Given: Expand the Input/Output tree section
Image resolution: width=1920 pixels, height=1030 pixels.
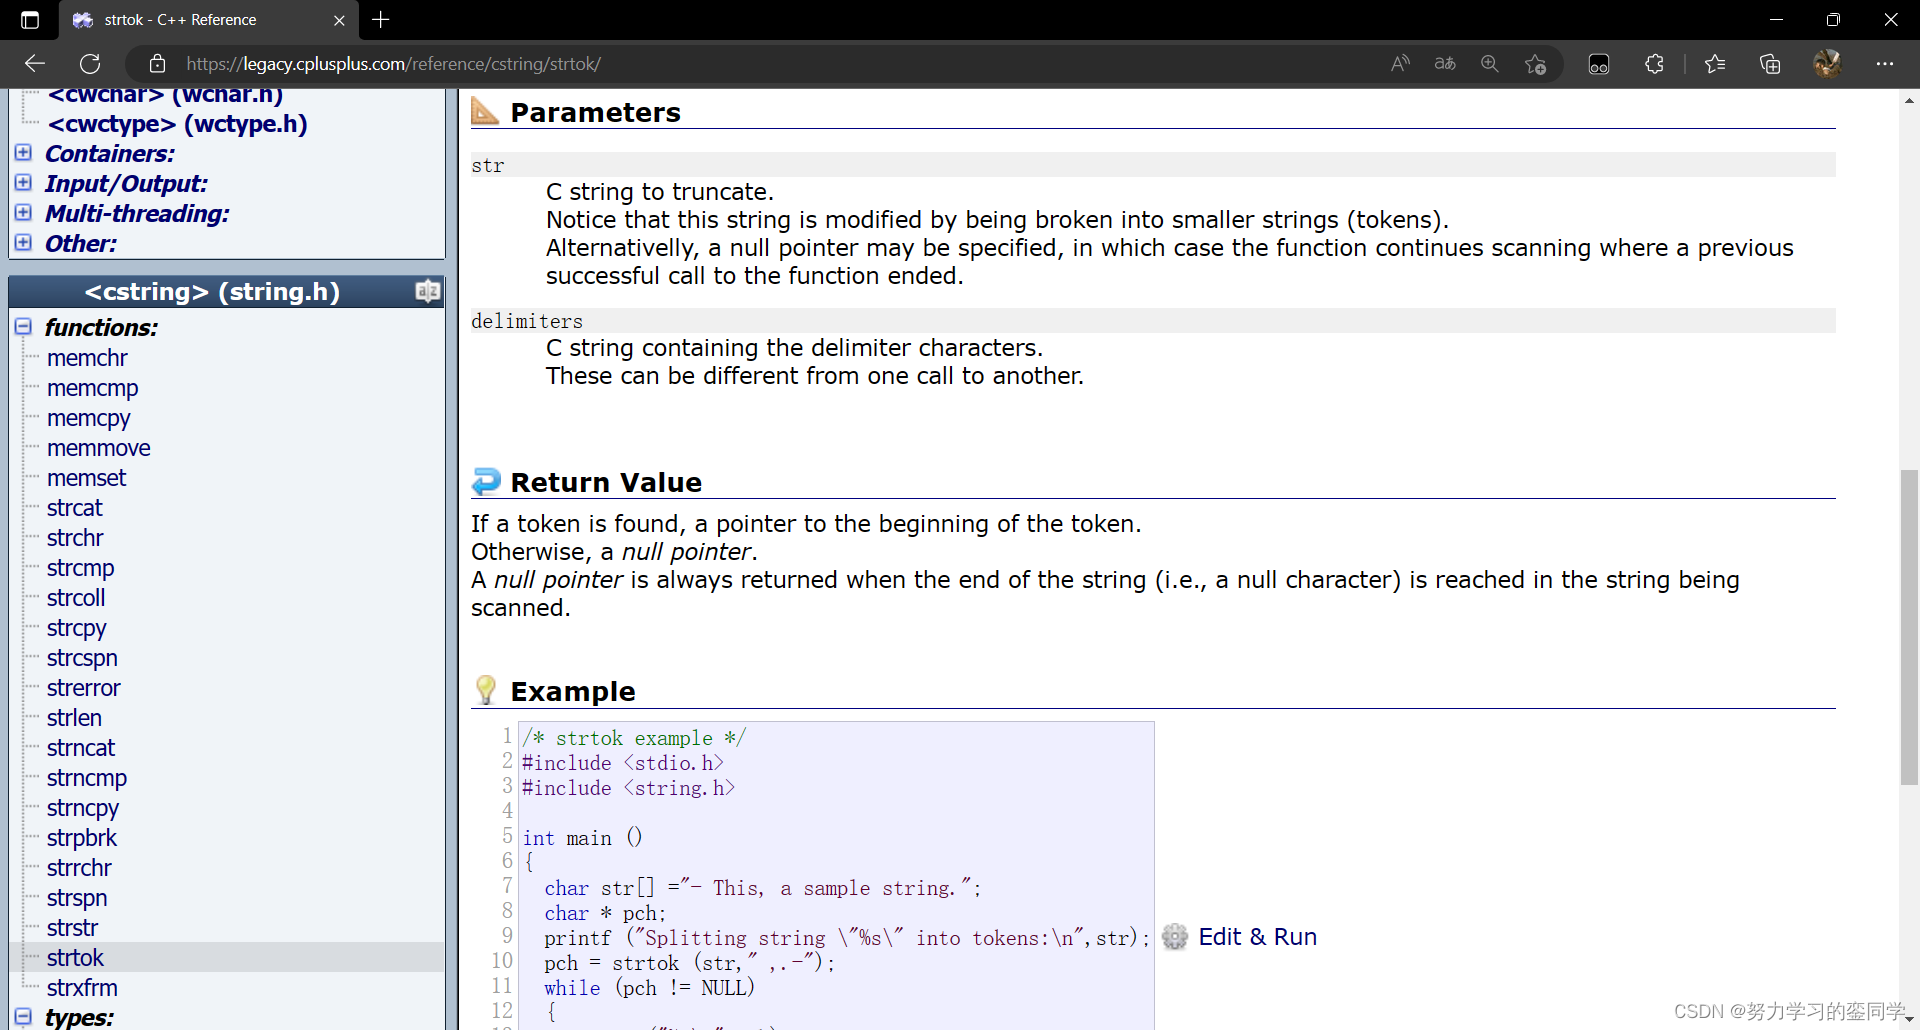Looking at the screenshot, I should point(23,183).
